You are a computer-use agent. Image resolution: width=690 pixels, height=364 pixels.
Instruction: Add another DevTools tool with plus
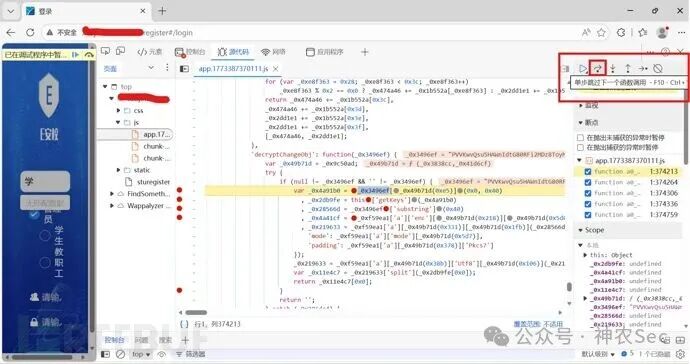pyautogui.click(x=364, y=52)
